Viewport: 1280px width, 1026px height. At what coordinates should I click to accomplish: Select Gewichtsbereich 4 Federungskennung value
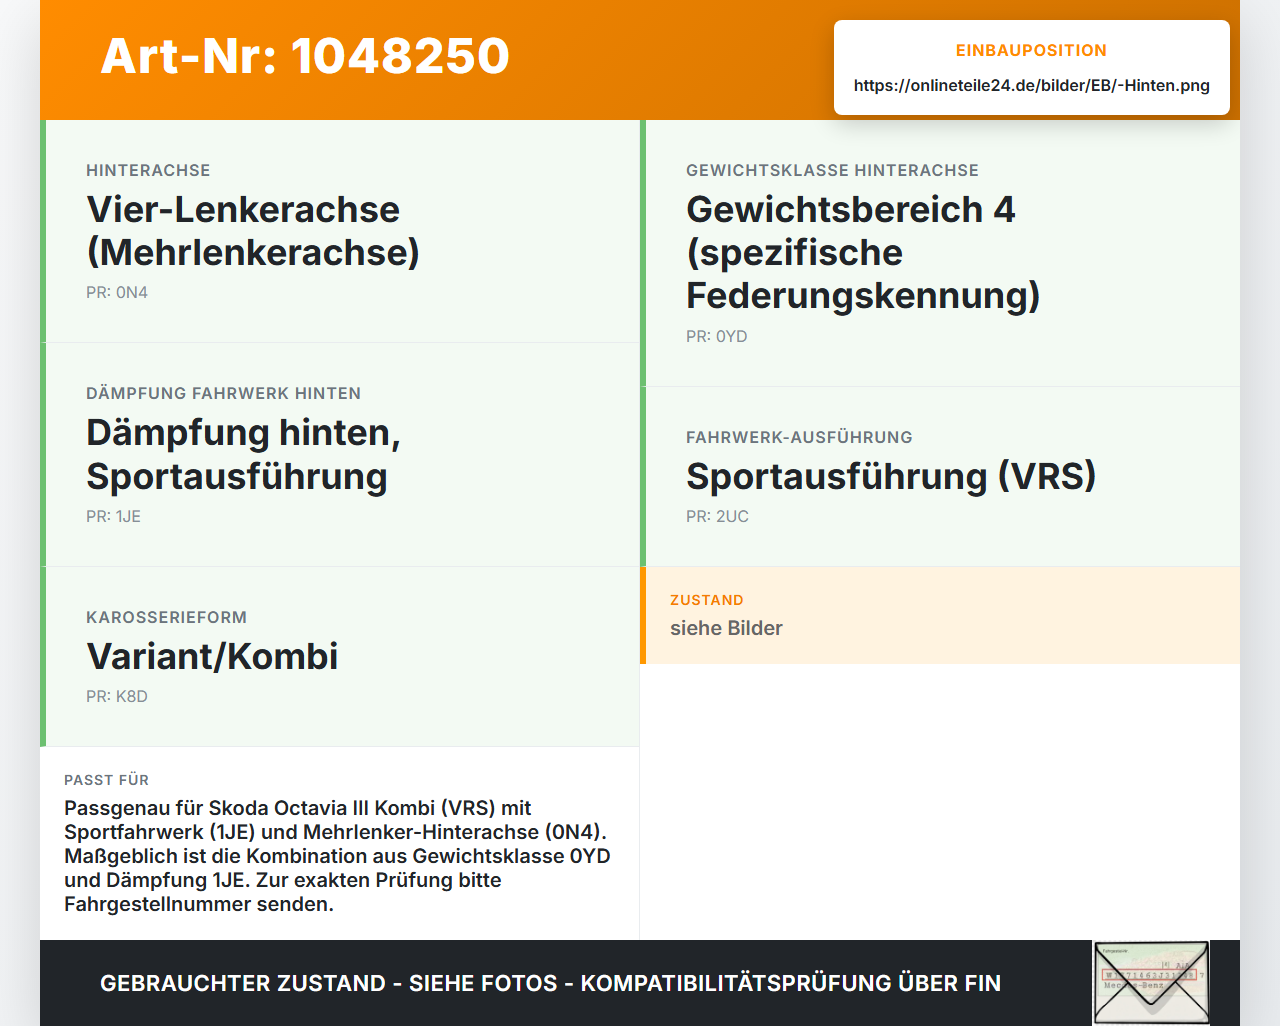(x=863, y=252)
